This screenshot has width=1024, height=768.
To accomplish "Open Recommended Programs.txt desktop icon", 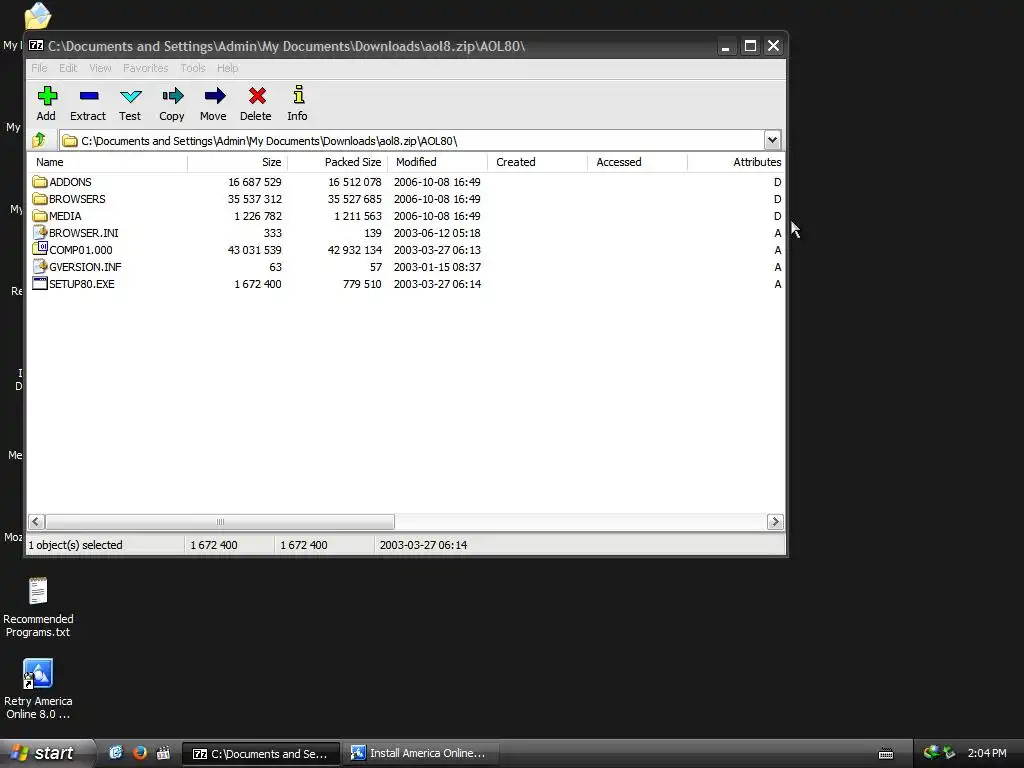I will (38, 607).
